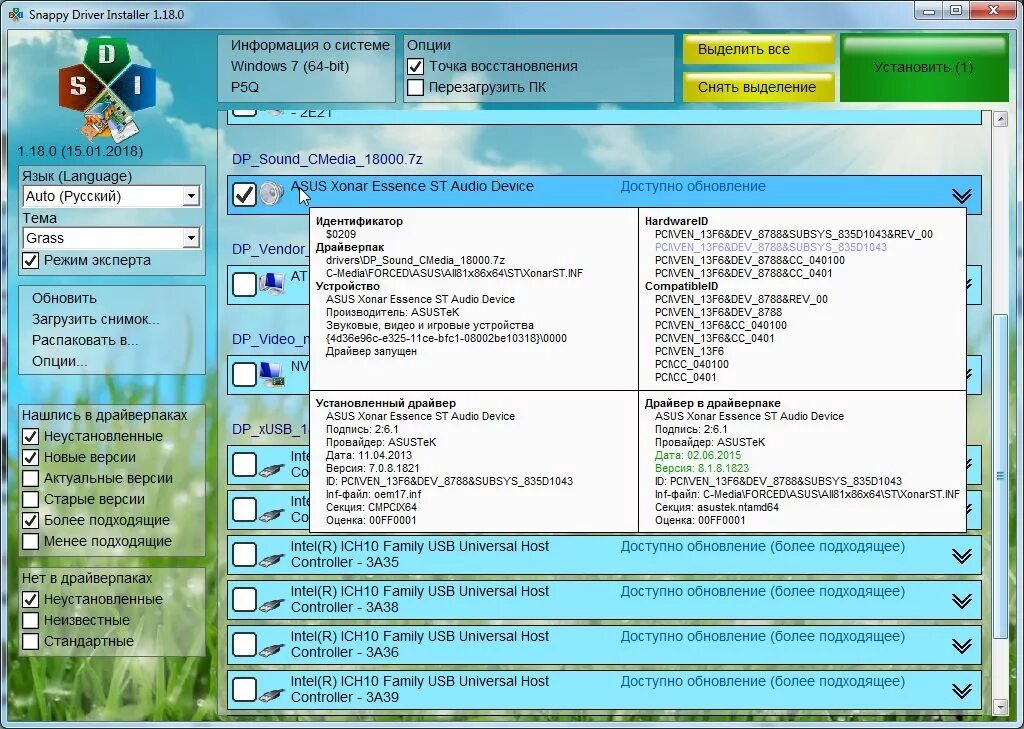This screenshot has width=1024, height=729.
Task: Select the USB Controller 3A39 driver checkbox
Action: (x=244, y=690)
